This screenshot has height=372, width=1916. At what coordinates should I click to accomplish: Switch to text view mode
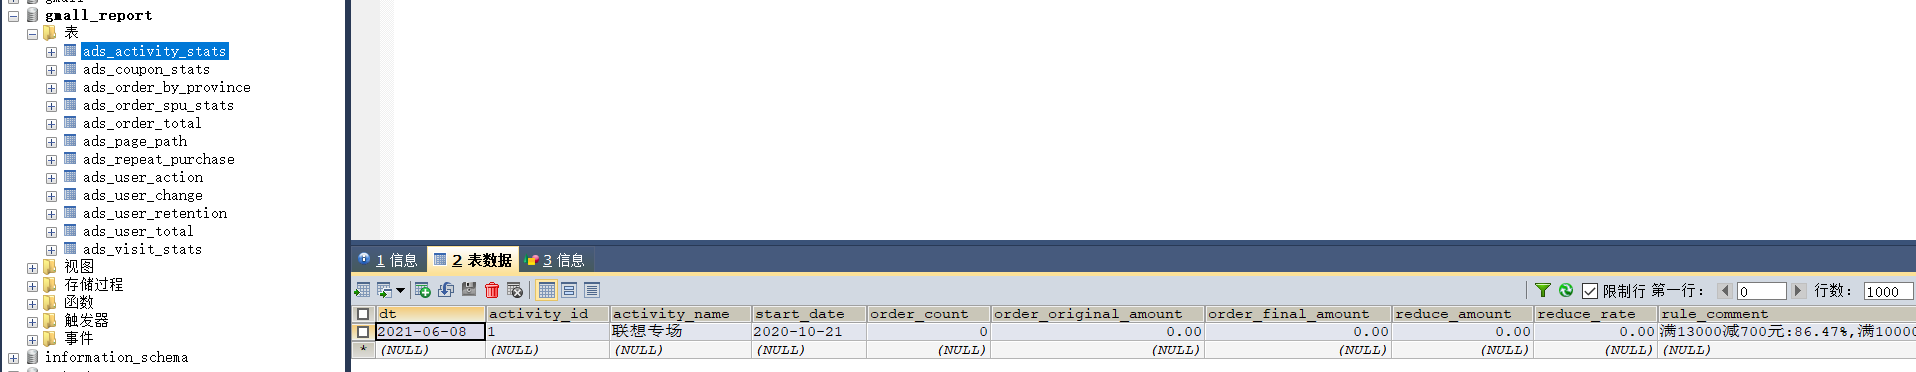[592, 290]
